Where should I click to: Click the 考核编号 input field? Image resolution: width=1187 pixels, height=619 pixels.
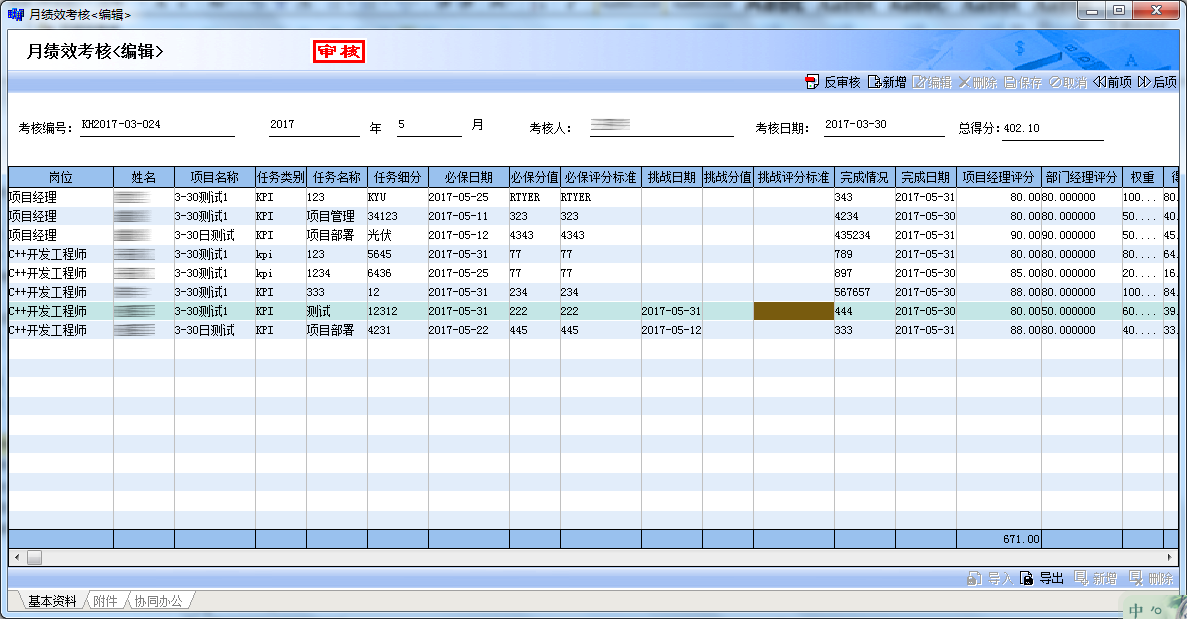point(157,126)
